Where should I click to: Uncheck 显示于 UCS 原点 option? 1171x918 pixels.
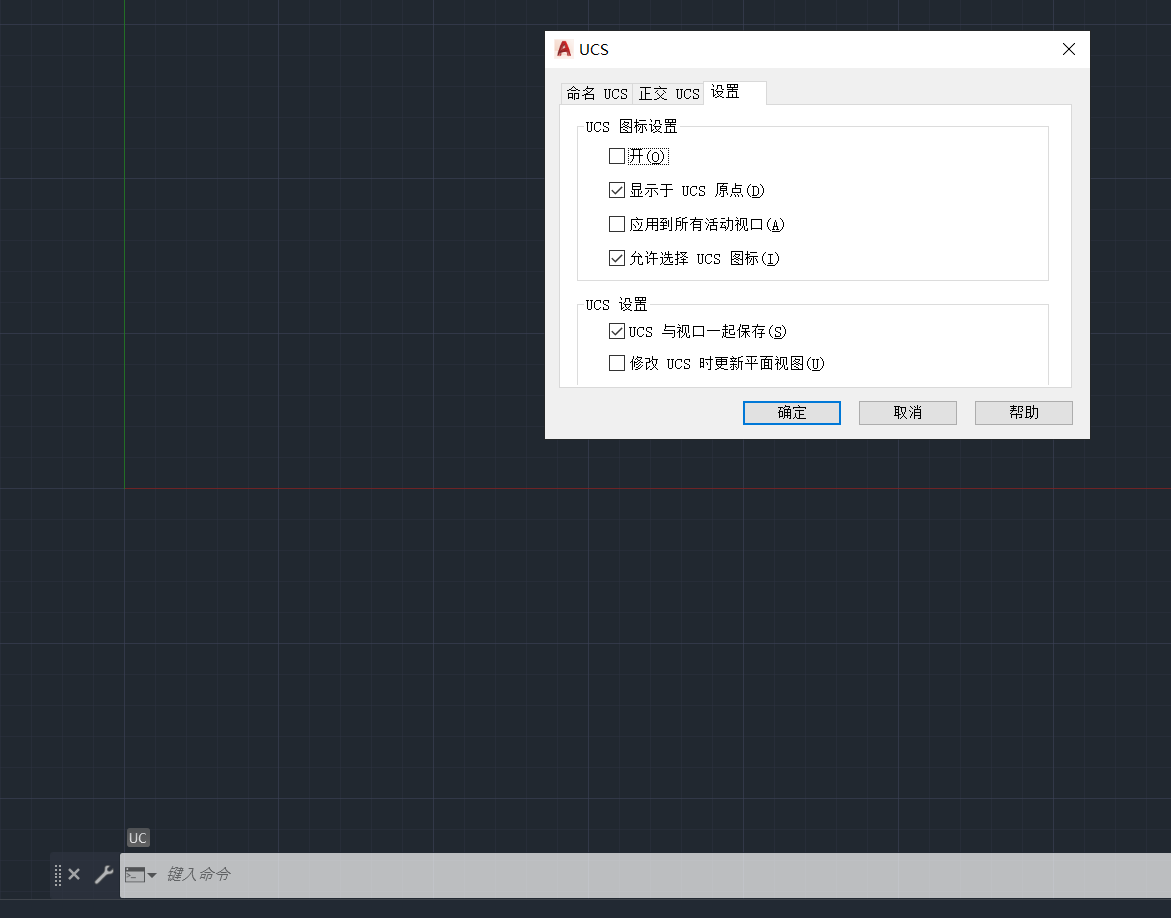[x=617, y=190]
